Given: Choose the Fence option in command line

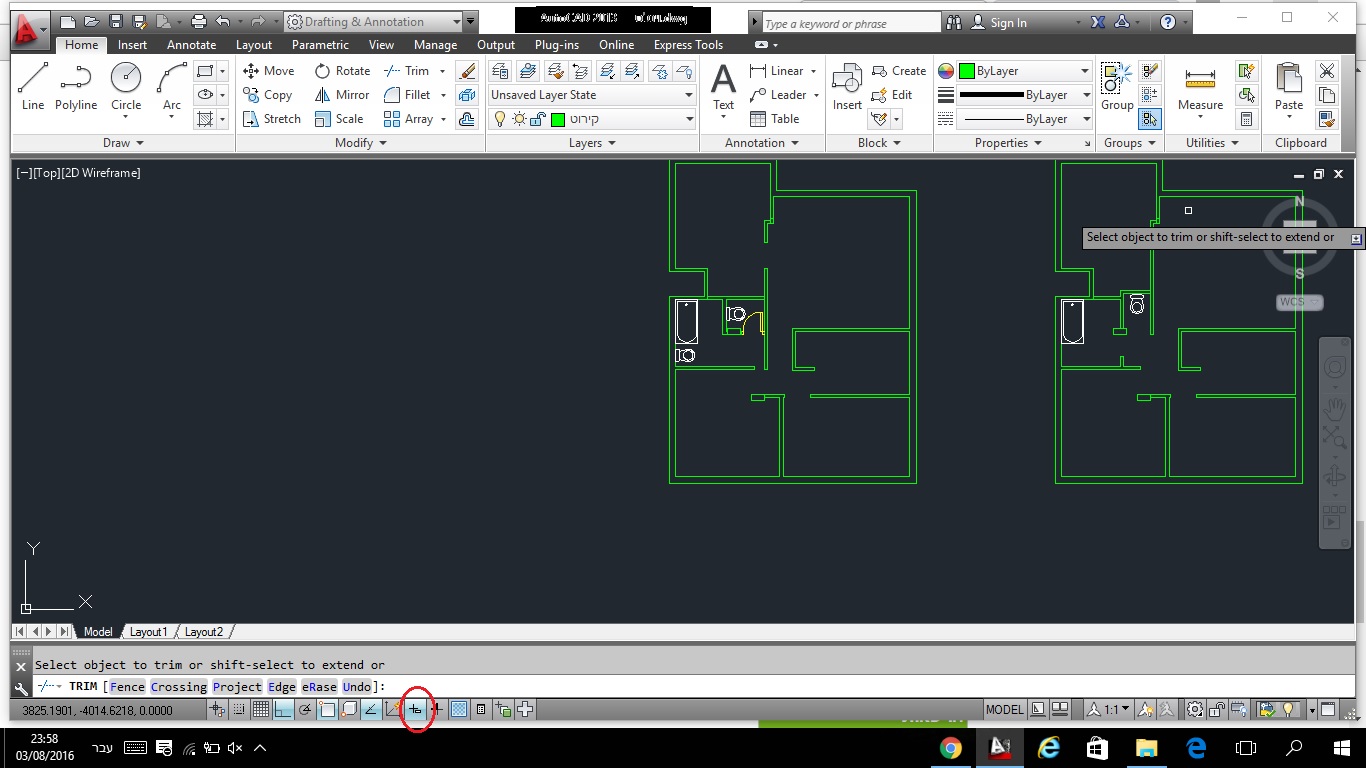Looking at the screenshot, I should click(127, 687).
